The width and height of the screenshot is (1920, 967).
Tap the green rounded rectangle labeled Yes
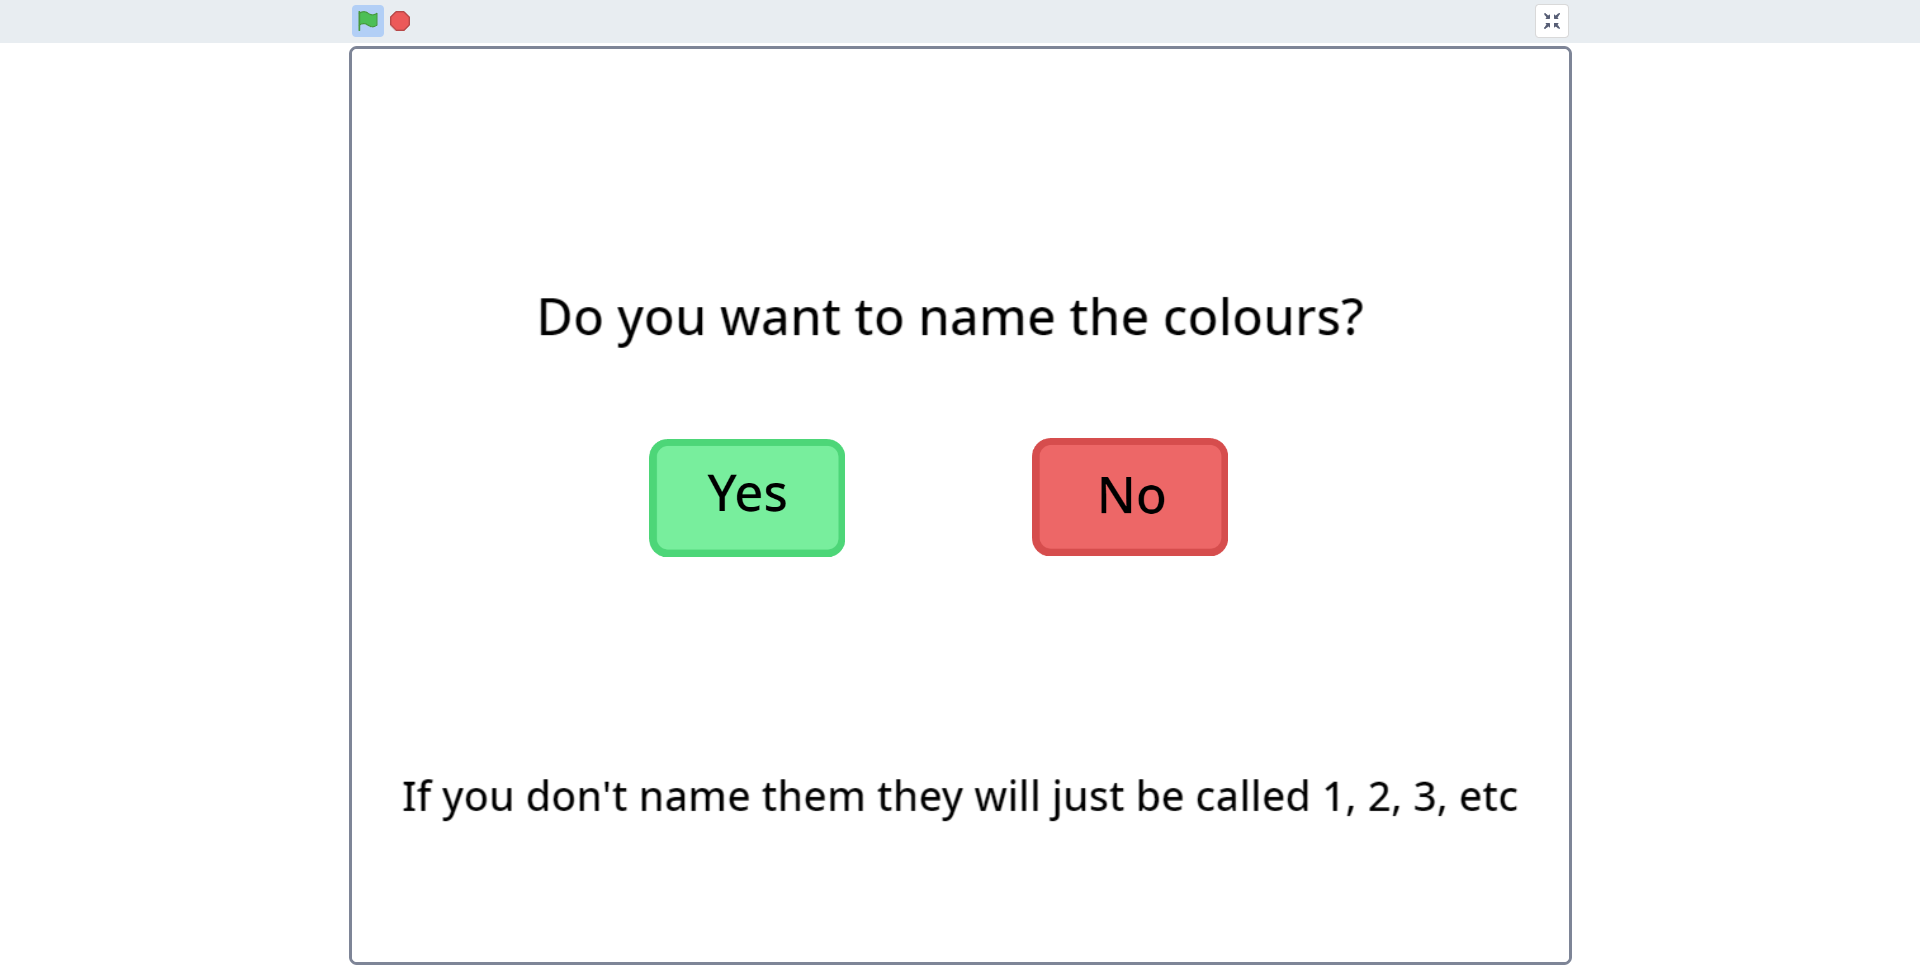(x=747, y=498)
